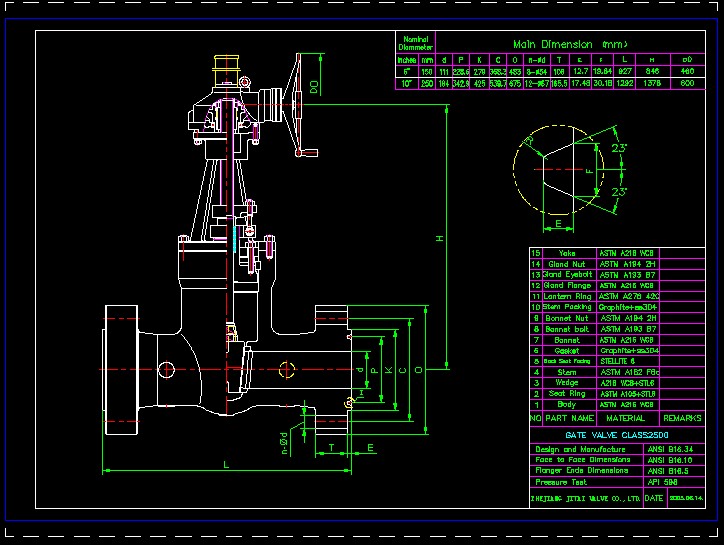Click the 'Gland Nut' part name
724x545 pixels.
568,264
